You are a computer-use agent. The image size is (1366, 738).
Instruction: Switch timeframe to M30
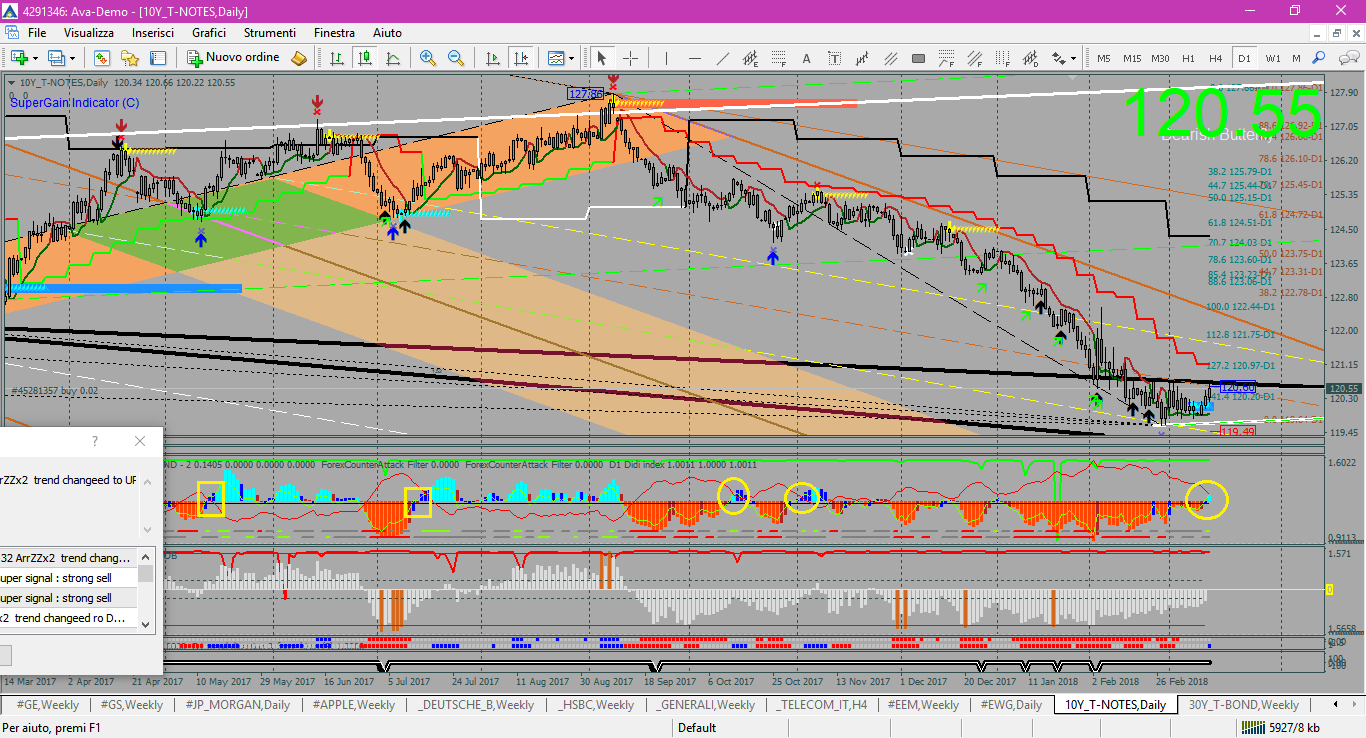click(1160, 58)
